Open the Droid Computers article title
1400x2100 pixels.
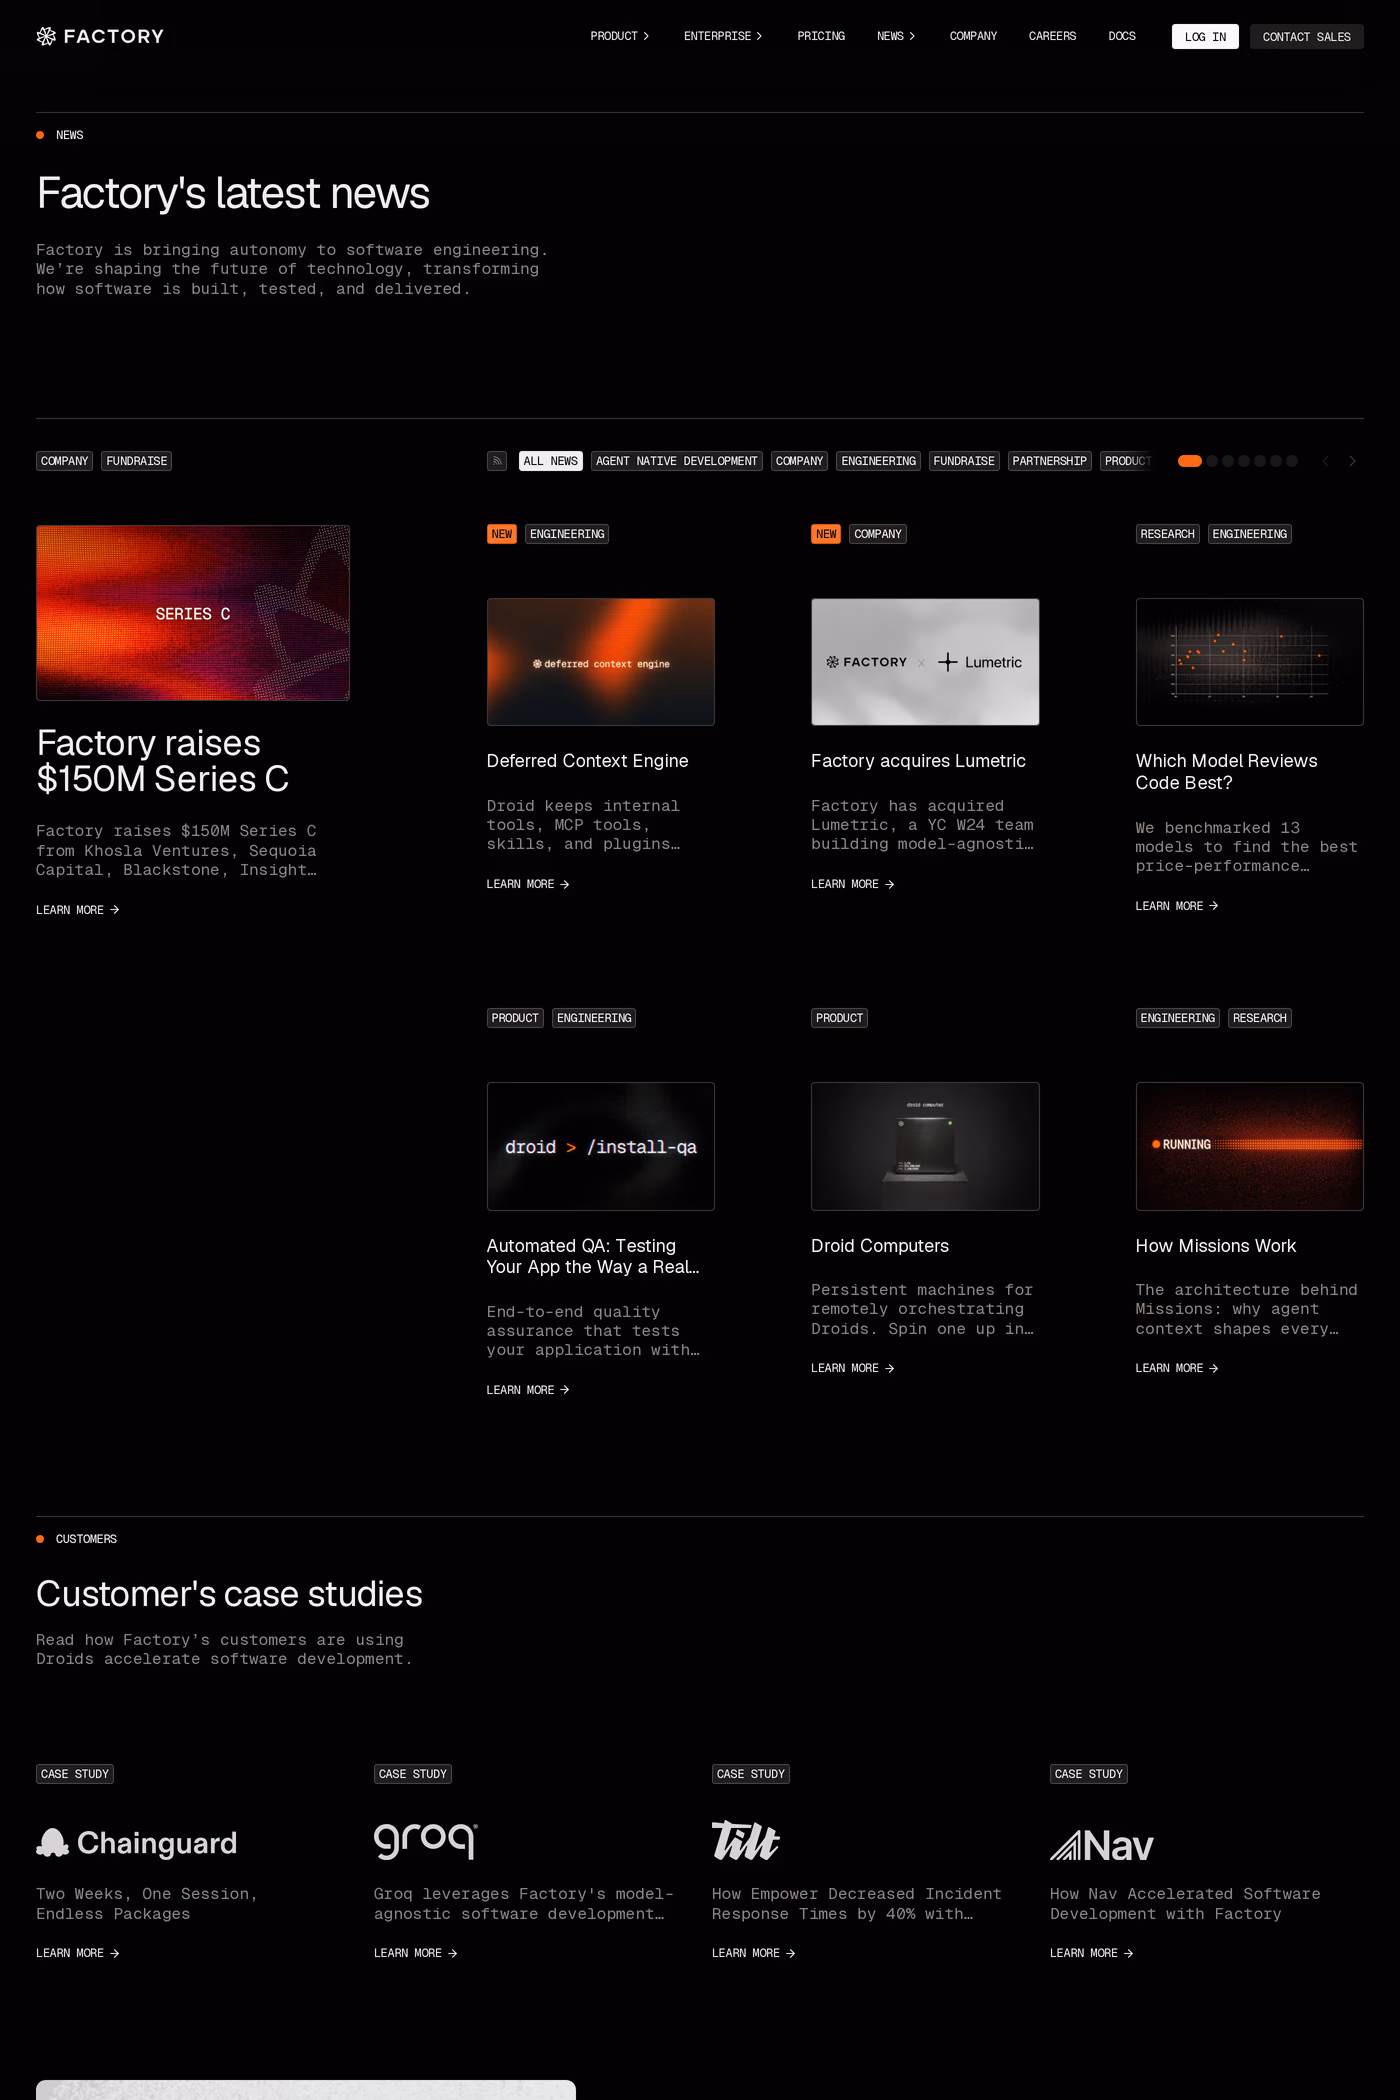pos(880,1246)
